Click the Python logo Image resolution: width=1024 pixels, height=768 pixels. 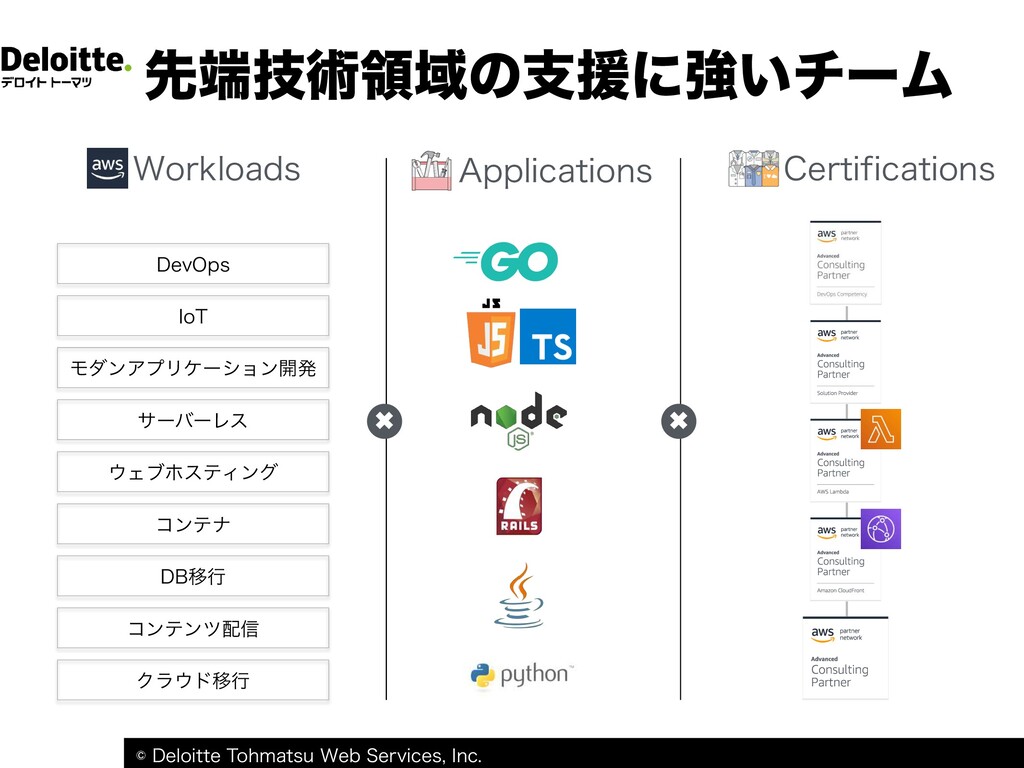coord(522,675)
